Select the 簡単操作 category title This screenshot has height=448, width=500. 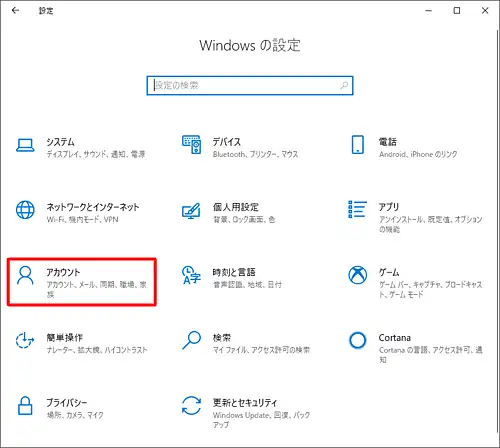(x=64, y=338)
